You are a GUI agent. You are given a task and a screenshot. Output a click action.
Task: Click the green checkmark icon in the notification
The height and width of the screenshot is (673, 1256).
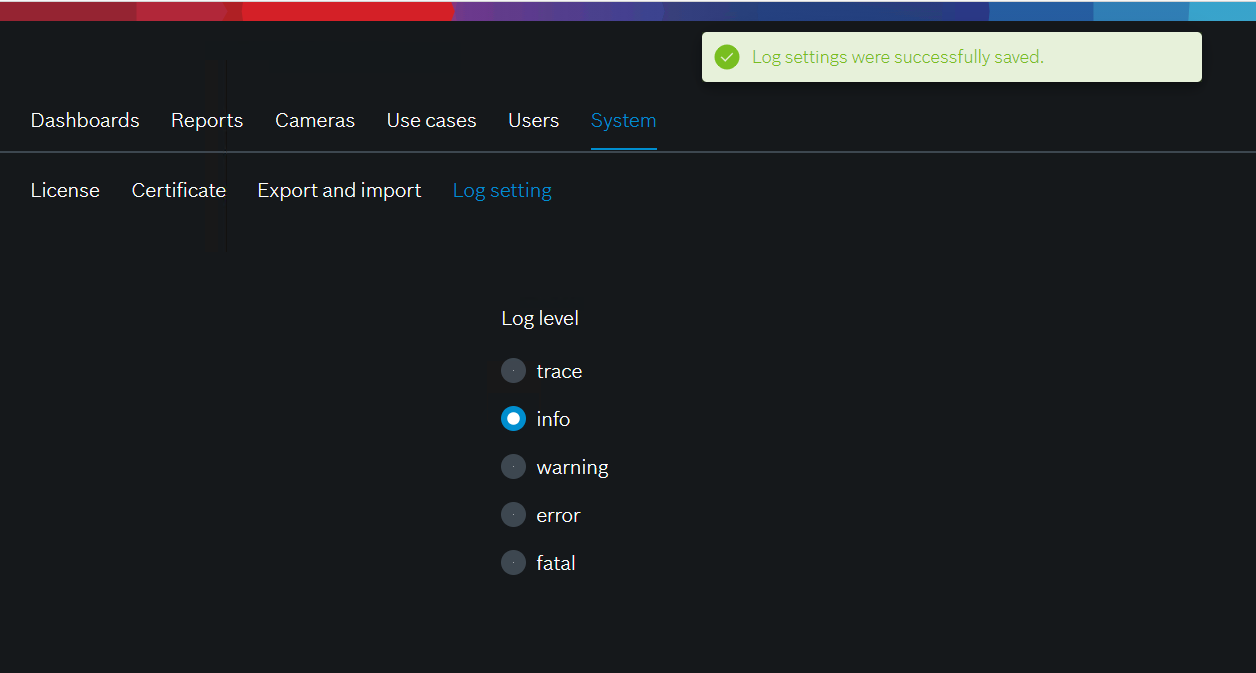click(x=727, y=57)
